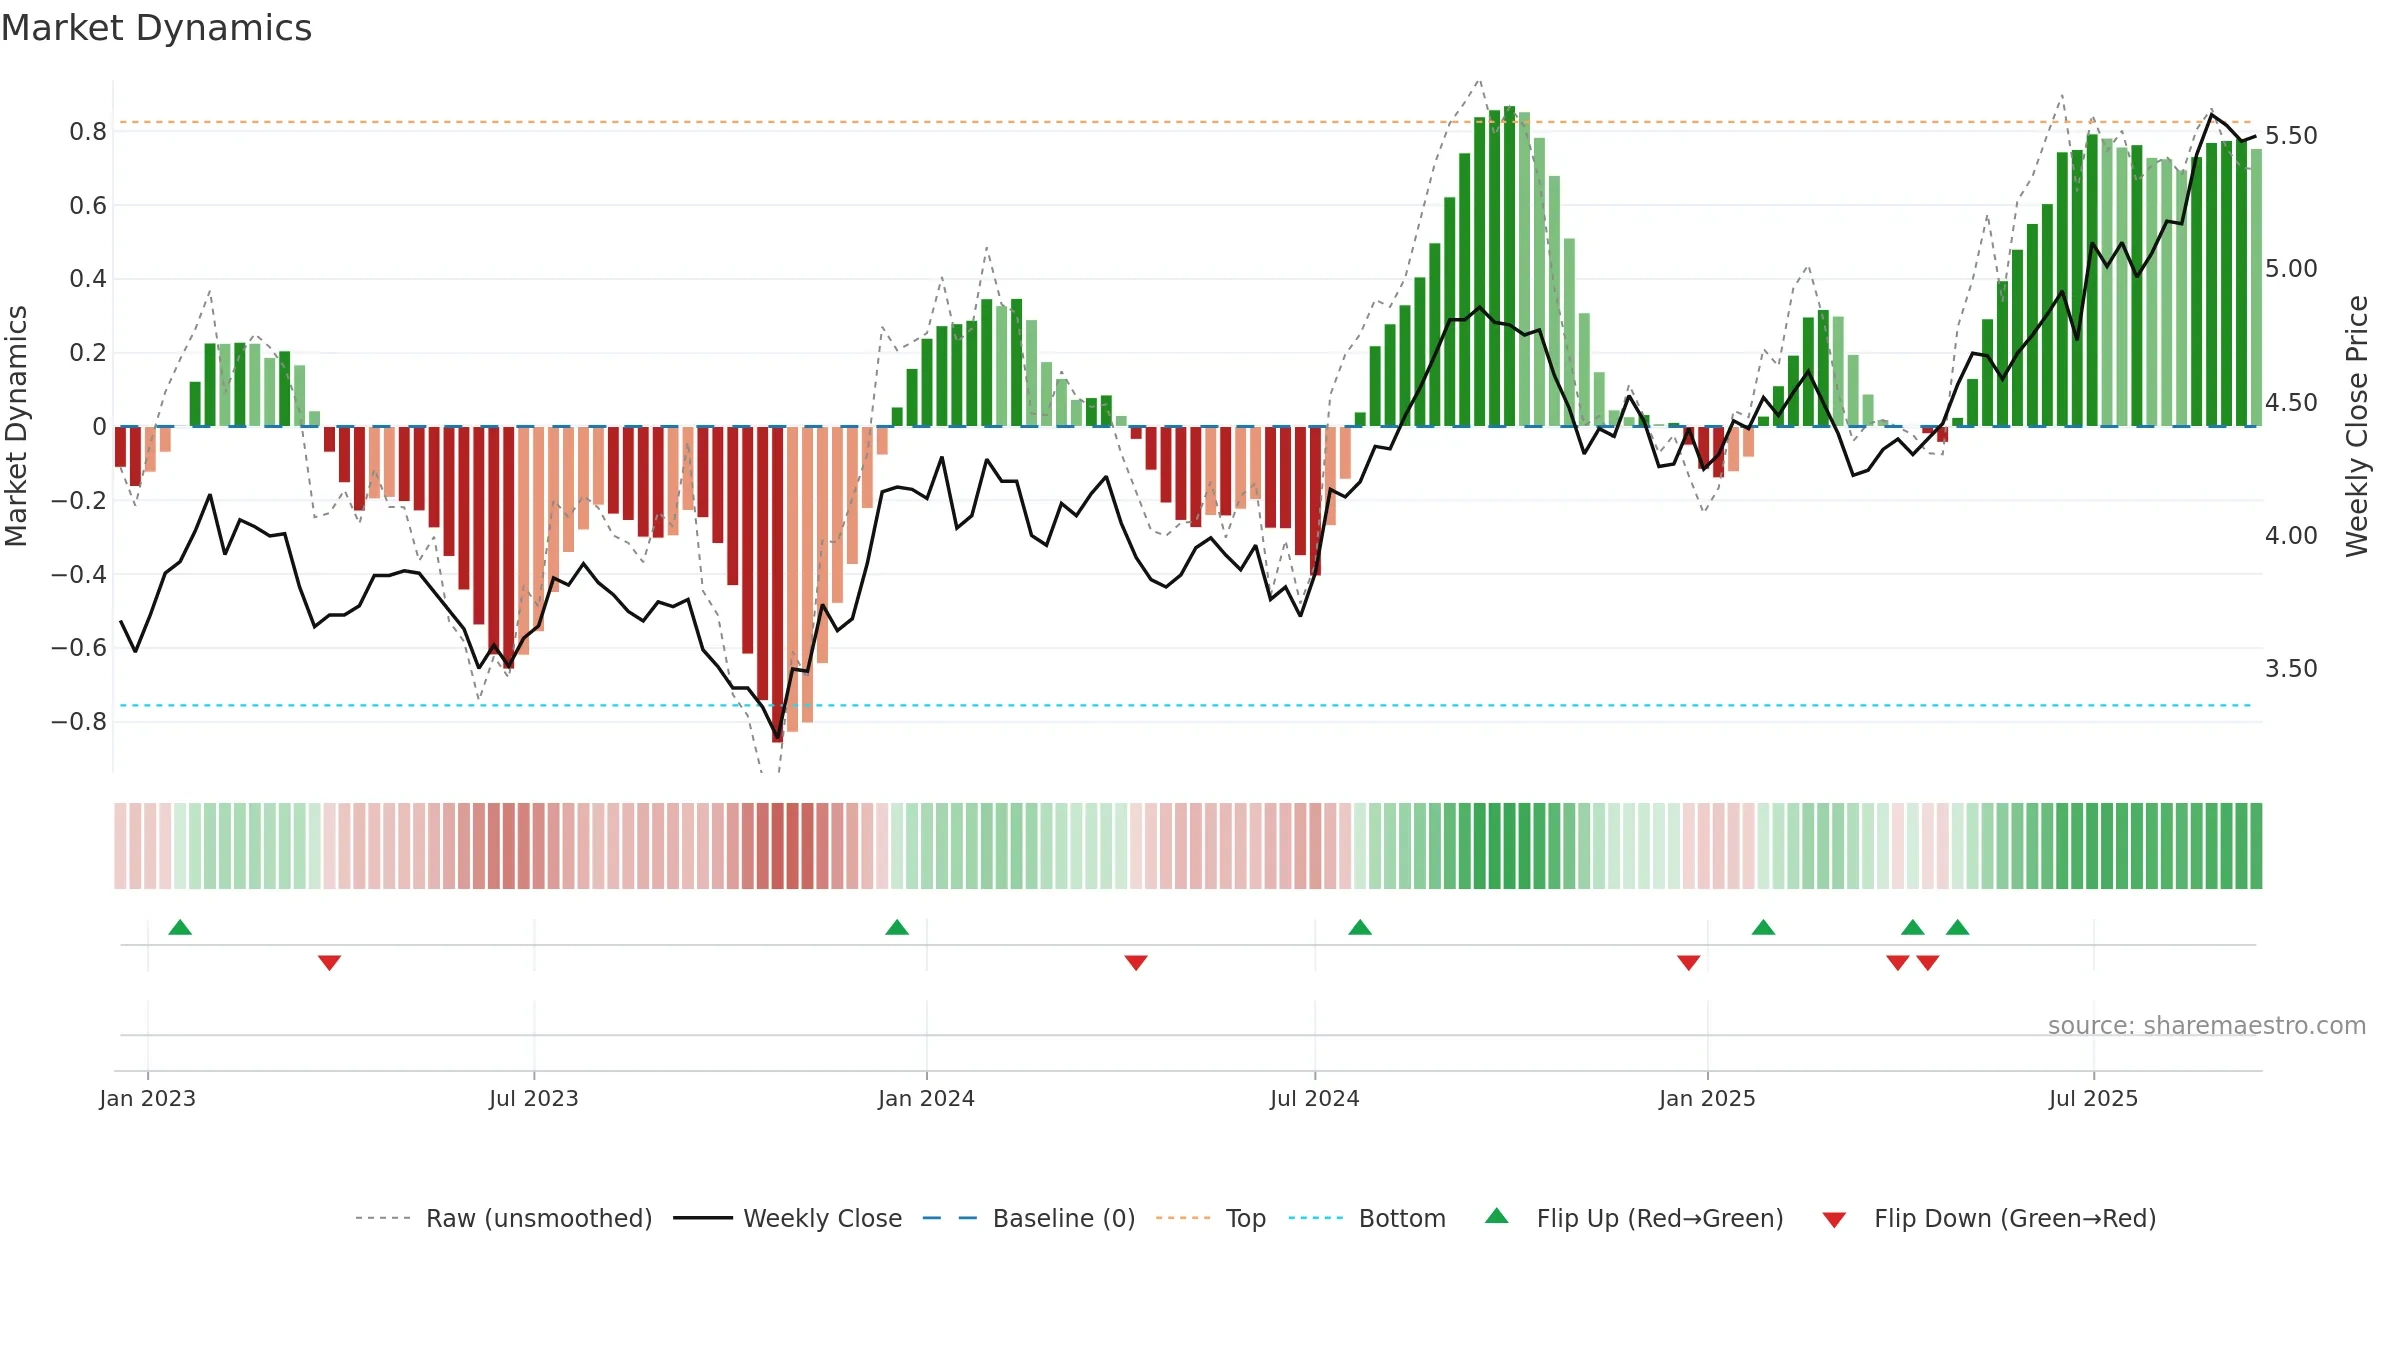This screenshot has height=1350, width=2400.
Task: Click the flip-up marker just after Jul 2024
Action: (x=1360, y=927)
